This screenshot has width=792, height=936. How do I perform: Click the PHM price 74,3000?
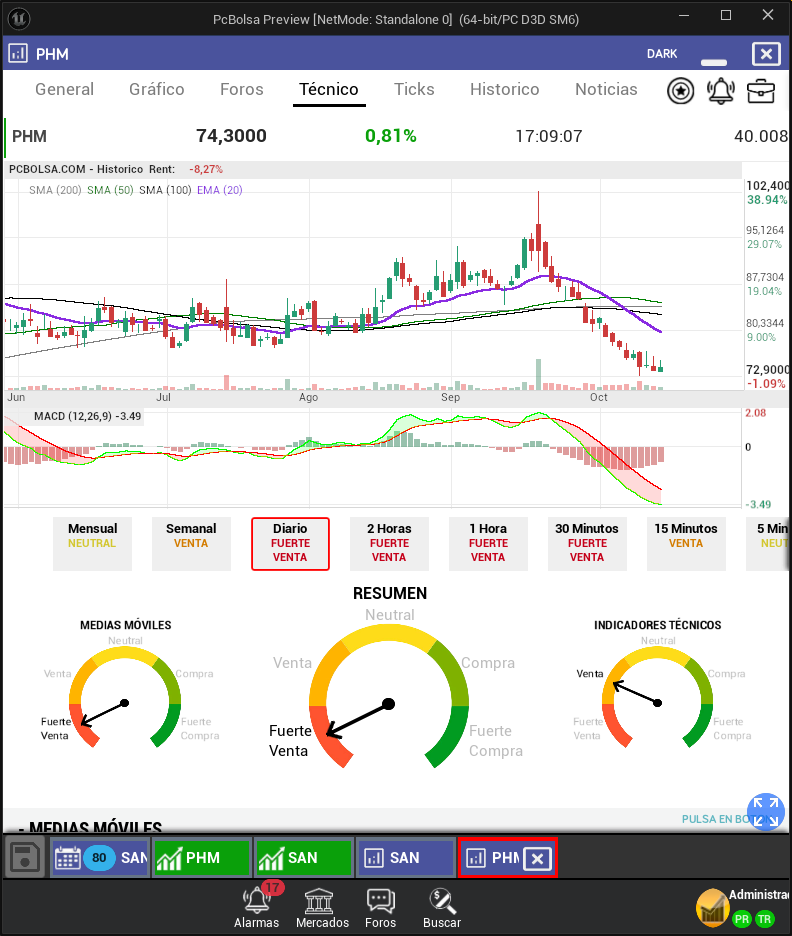tap(232, 136)
